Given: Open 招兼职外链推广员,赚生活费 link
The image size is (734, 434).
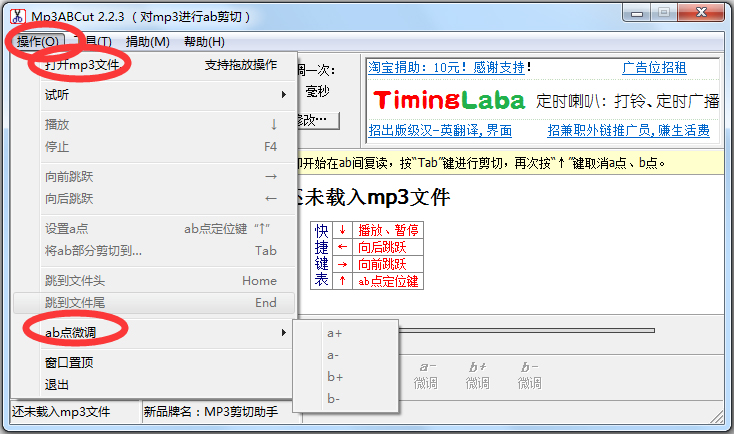Looking at the screenshot, I should pos(629,130).
